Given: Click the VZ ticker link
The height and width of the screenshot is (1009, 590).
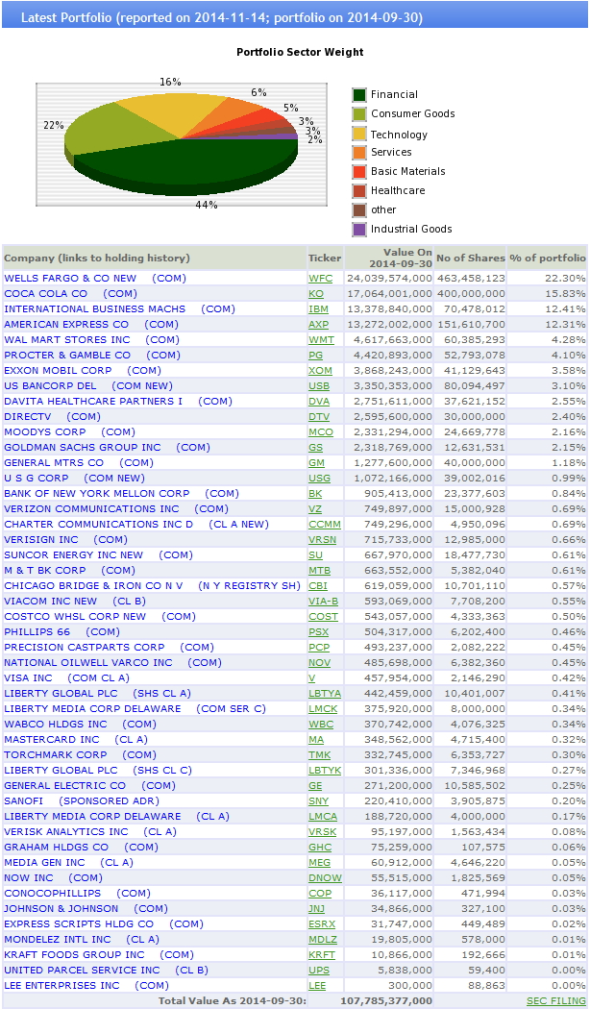Looking at the screenshot, I should click(315, 509).
